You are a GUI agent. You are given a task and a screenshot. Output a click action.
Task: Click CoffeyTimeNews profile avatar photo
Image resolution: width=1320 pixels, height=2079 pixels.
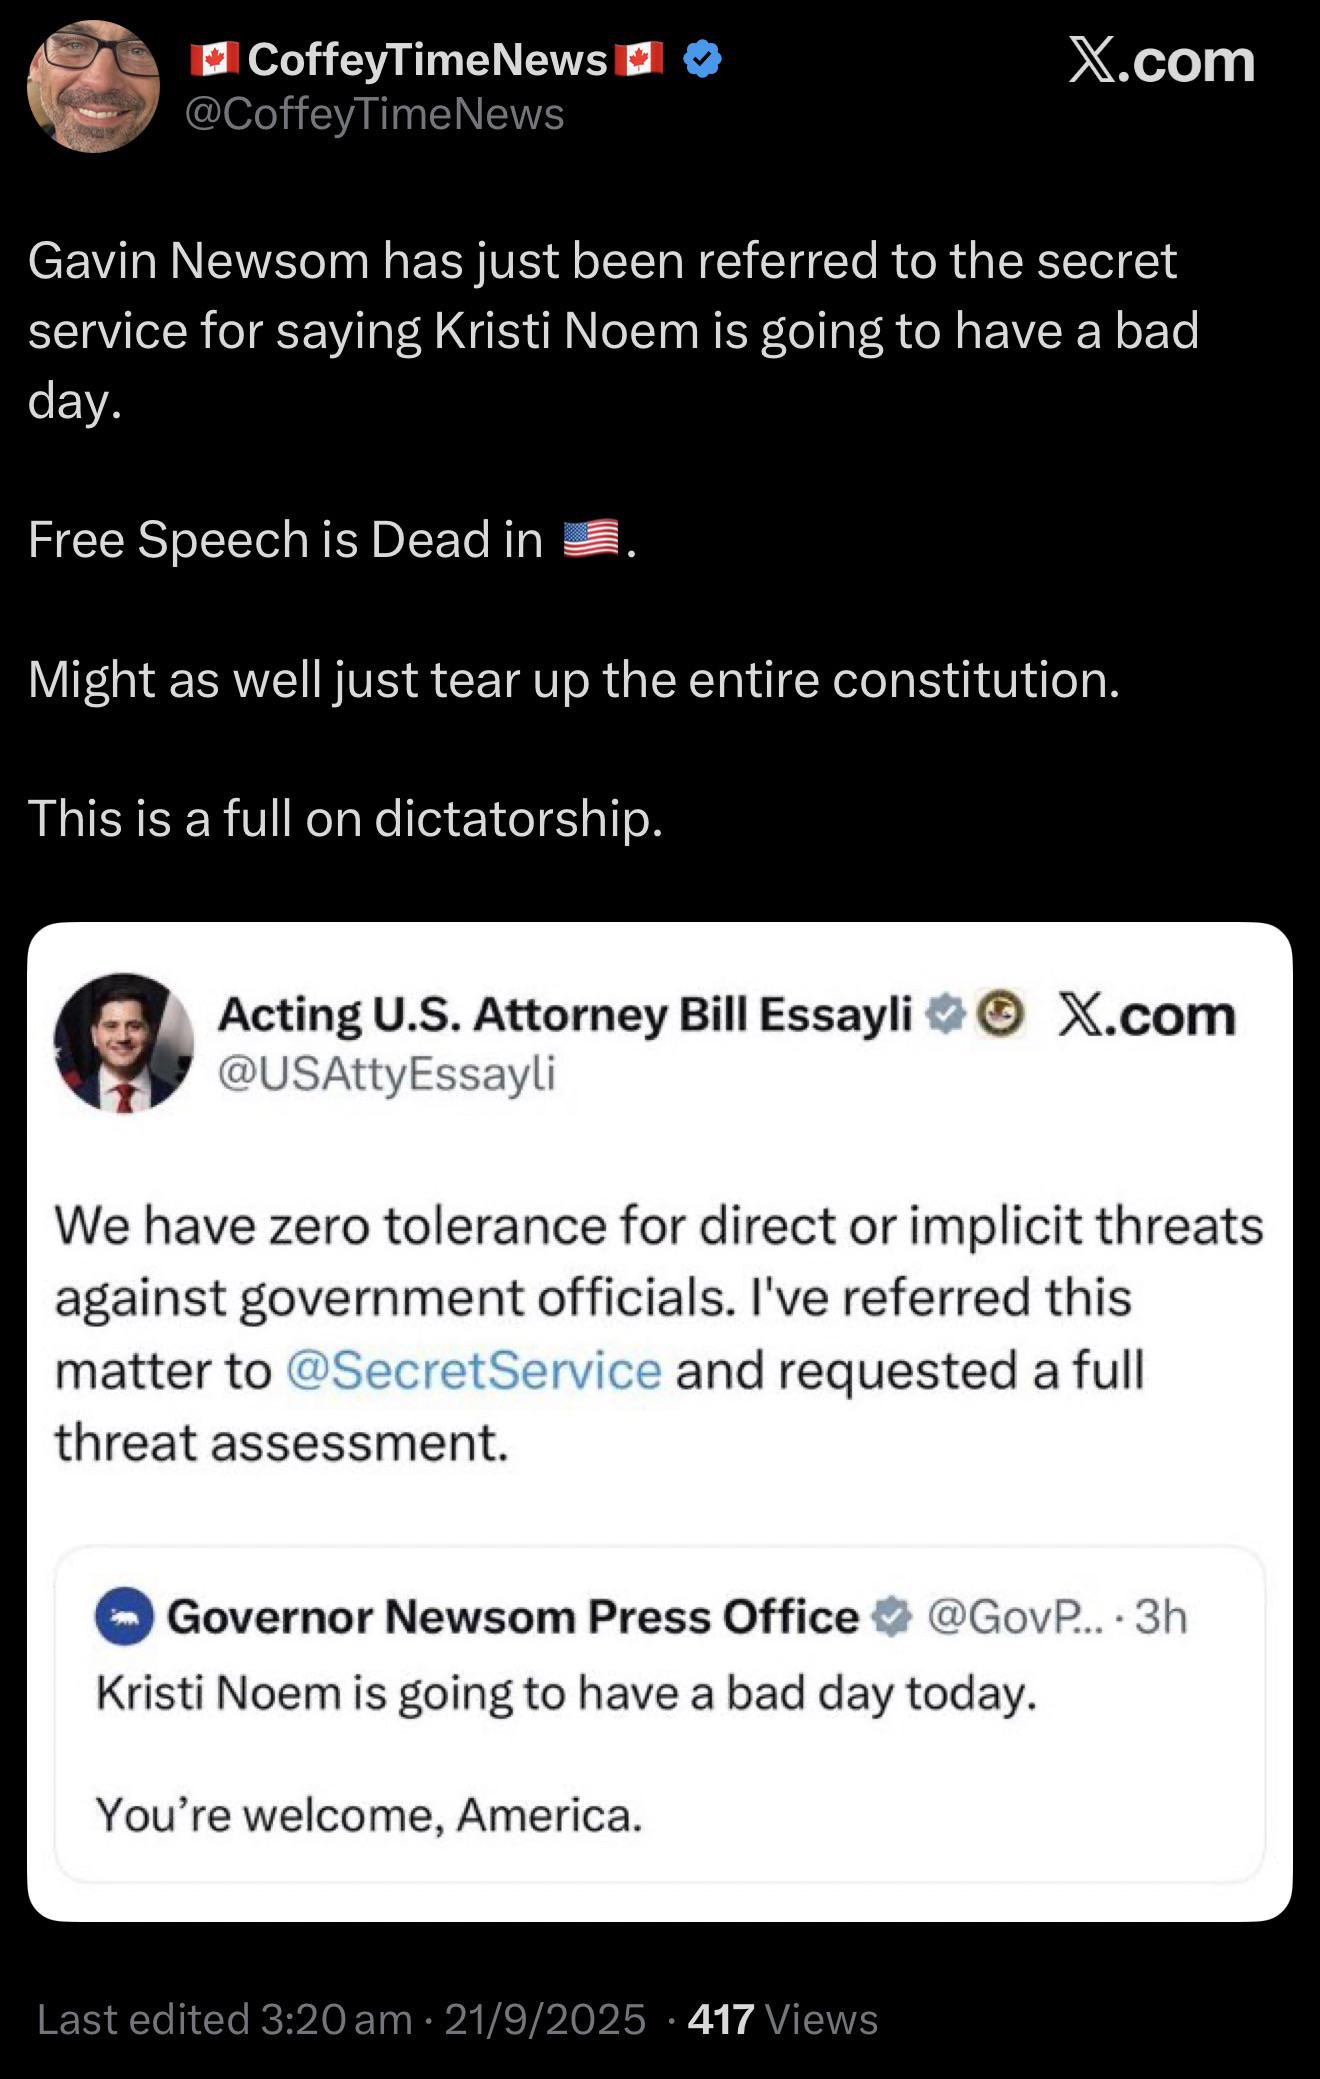93,87
